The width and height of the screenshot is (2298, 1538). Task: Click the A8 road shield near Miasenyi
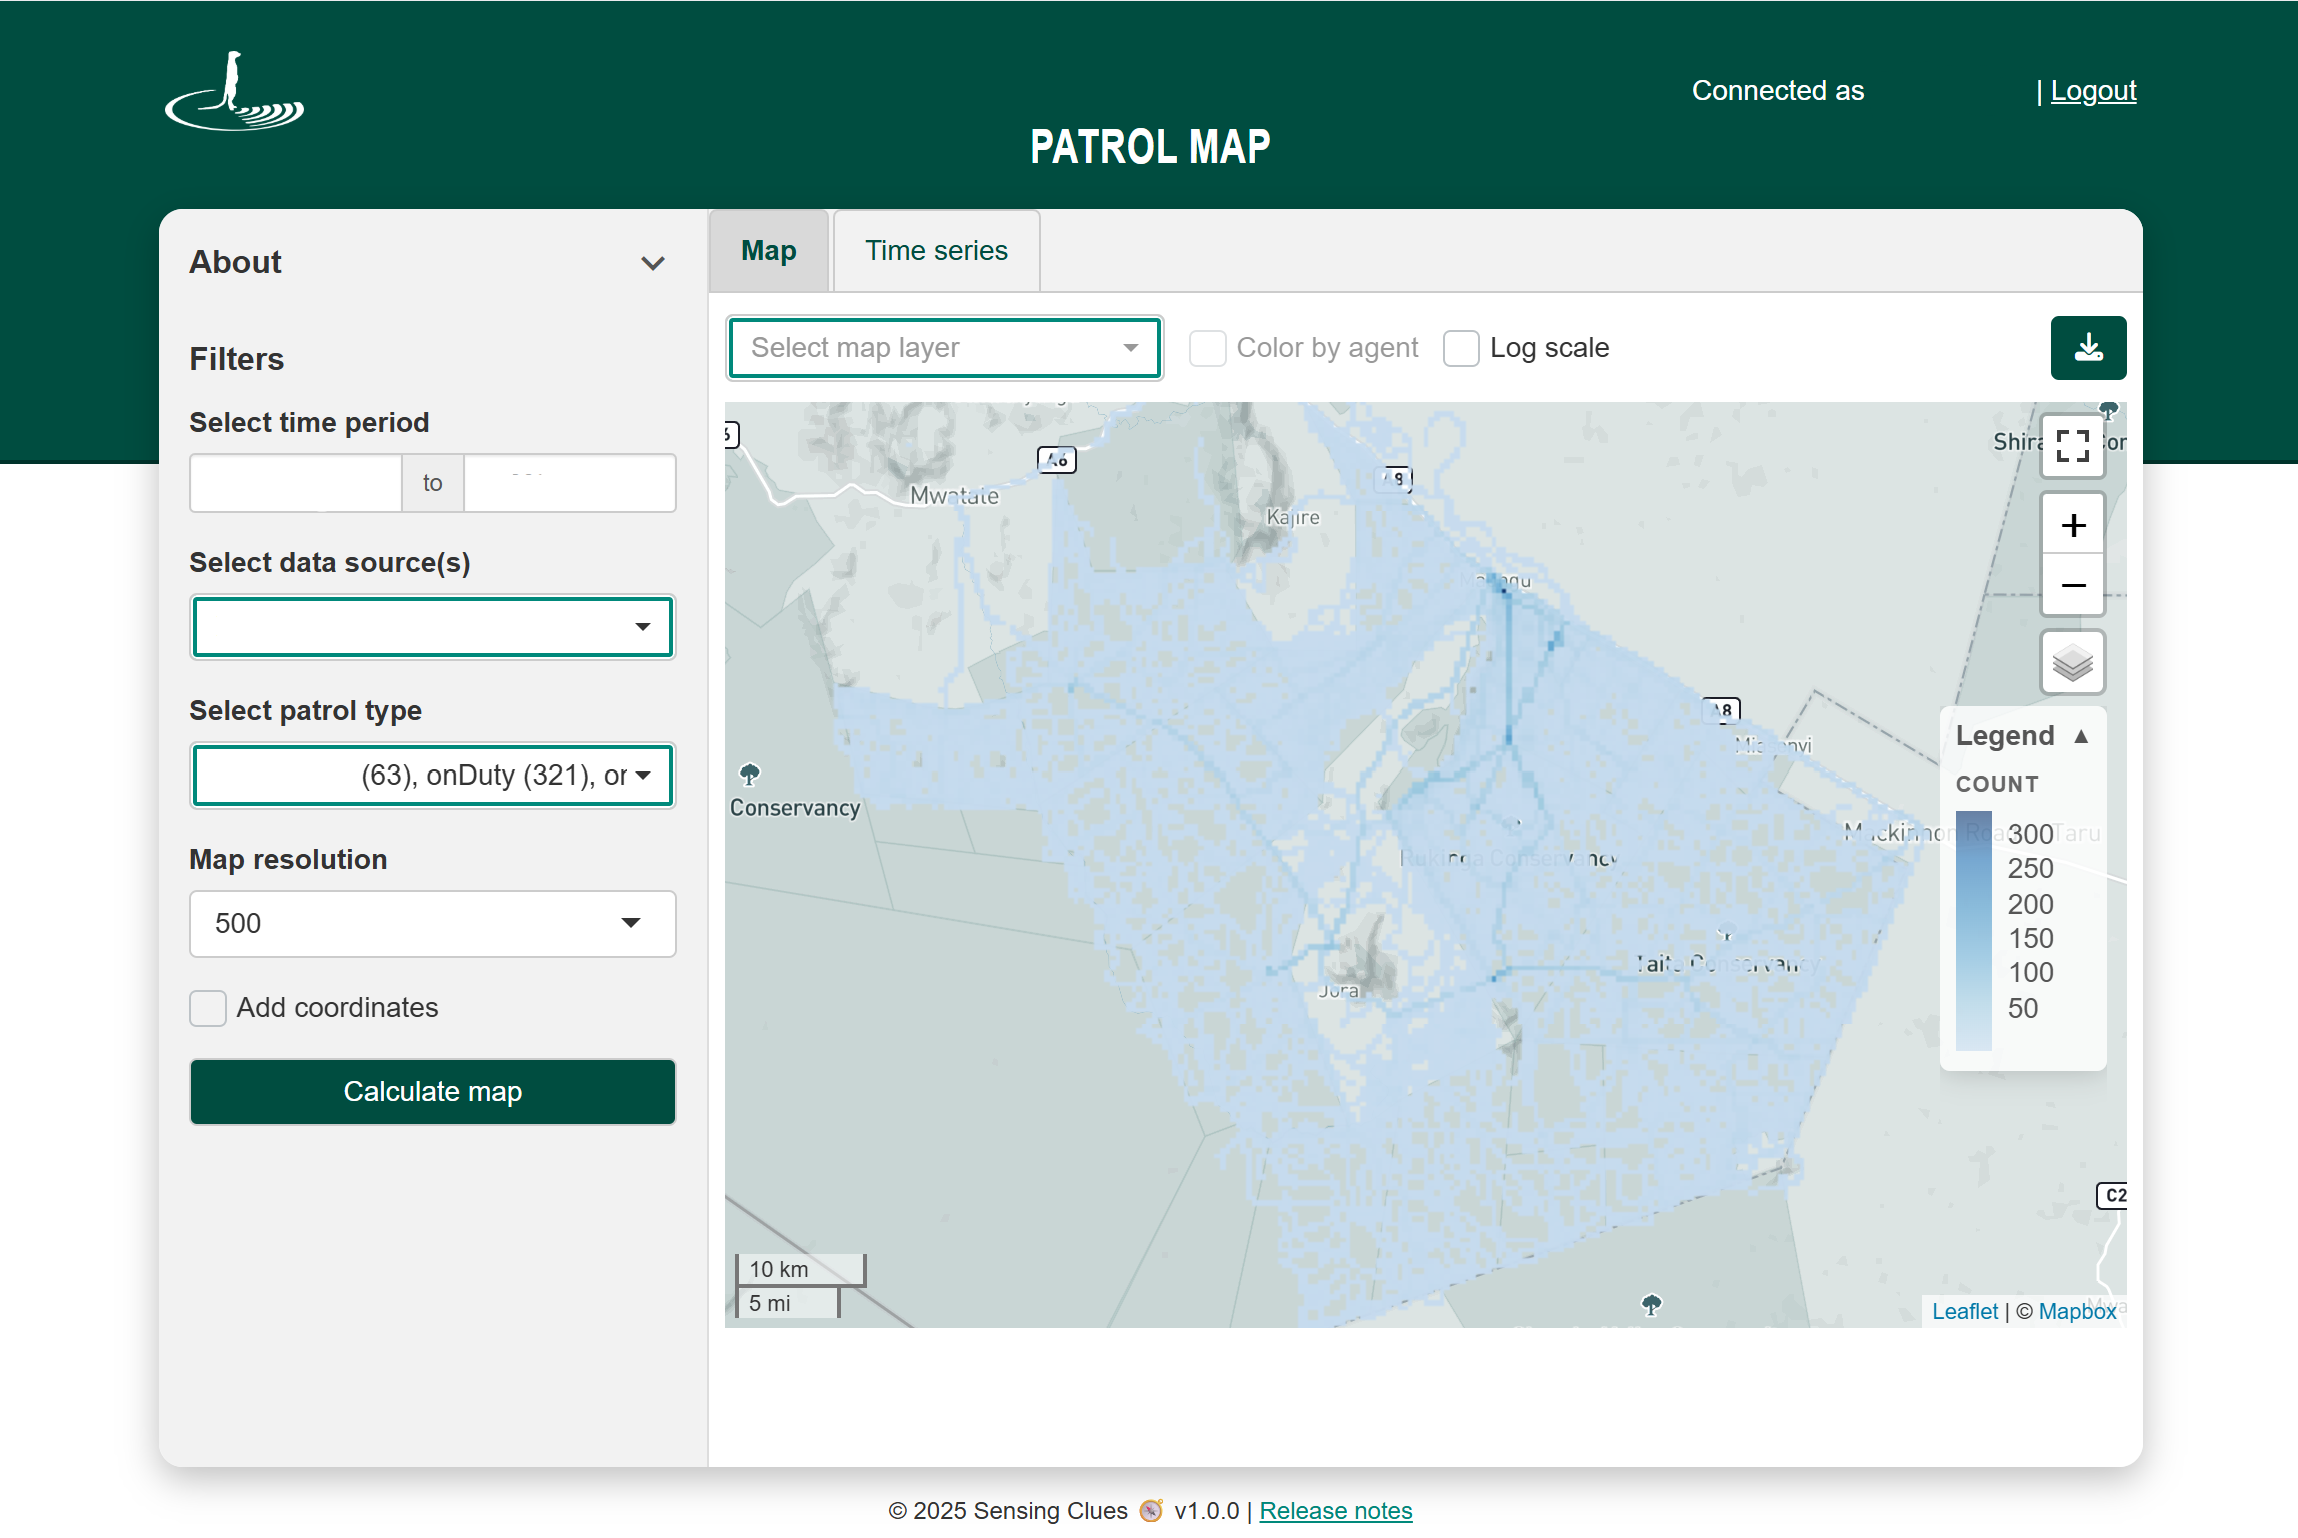pos(1721,710)
